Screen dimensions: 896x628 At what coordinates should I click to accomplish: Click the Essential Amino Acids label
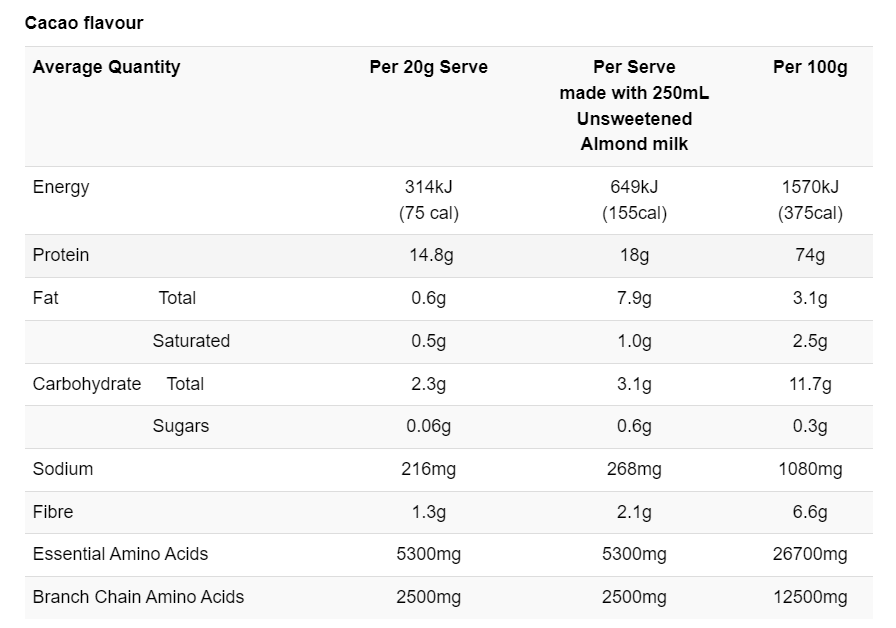tap(121, 554)
